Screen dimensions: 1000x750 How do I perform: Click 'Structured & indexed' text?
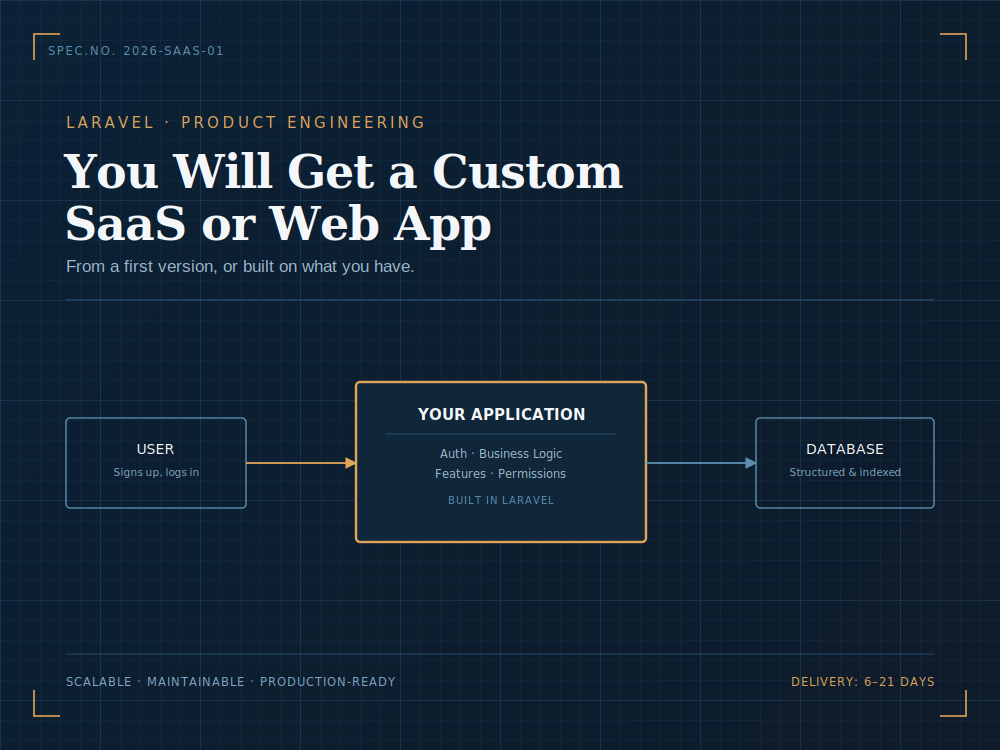click(x=845, y=473)
